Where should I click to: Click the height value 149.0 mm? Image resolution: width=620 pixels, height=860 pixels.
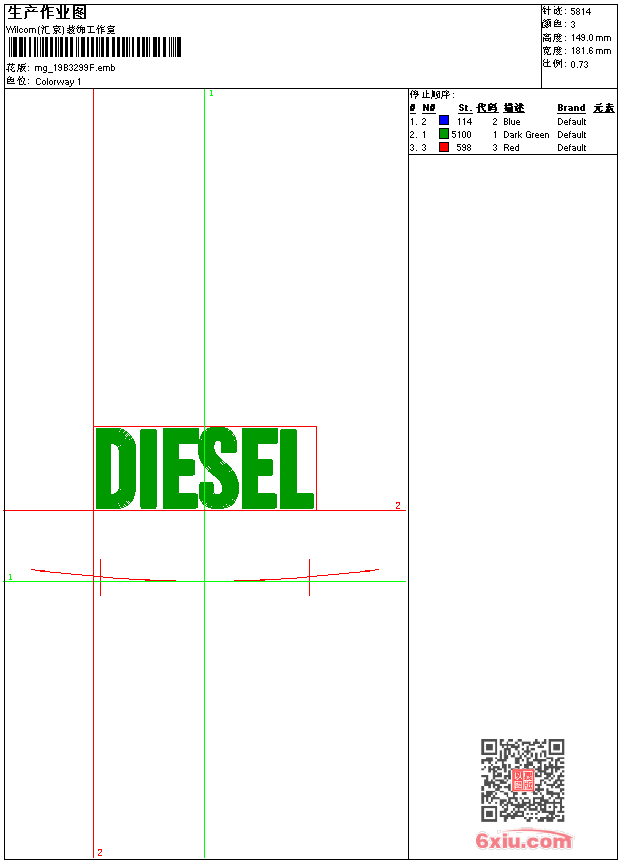click(x=590, y=37)
